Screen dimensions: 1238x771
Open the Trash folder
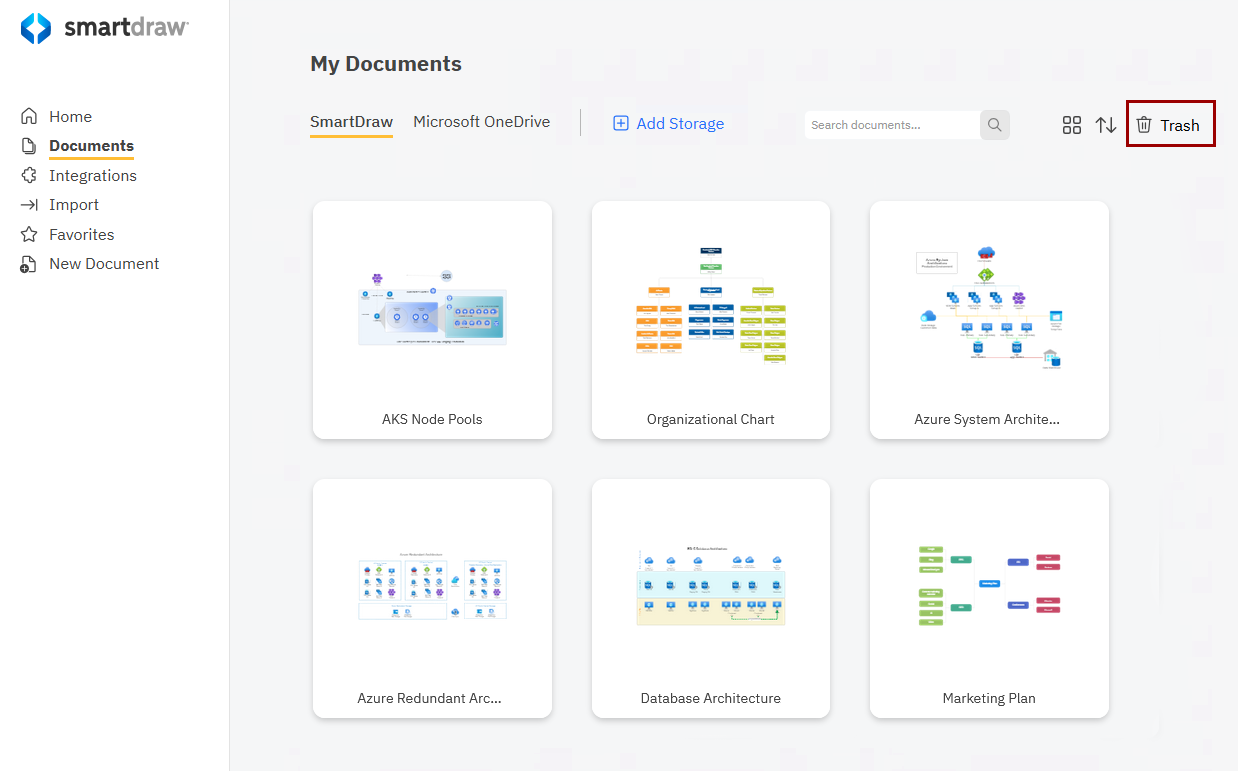(x=1169, y=125)
